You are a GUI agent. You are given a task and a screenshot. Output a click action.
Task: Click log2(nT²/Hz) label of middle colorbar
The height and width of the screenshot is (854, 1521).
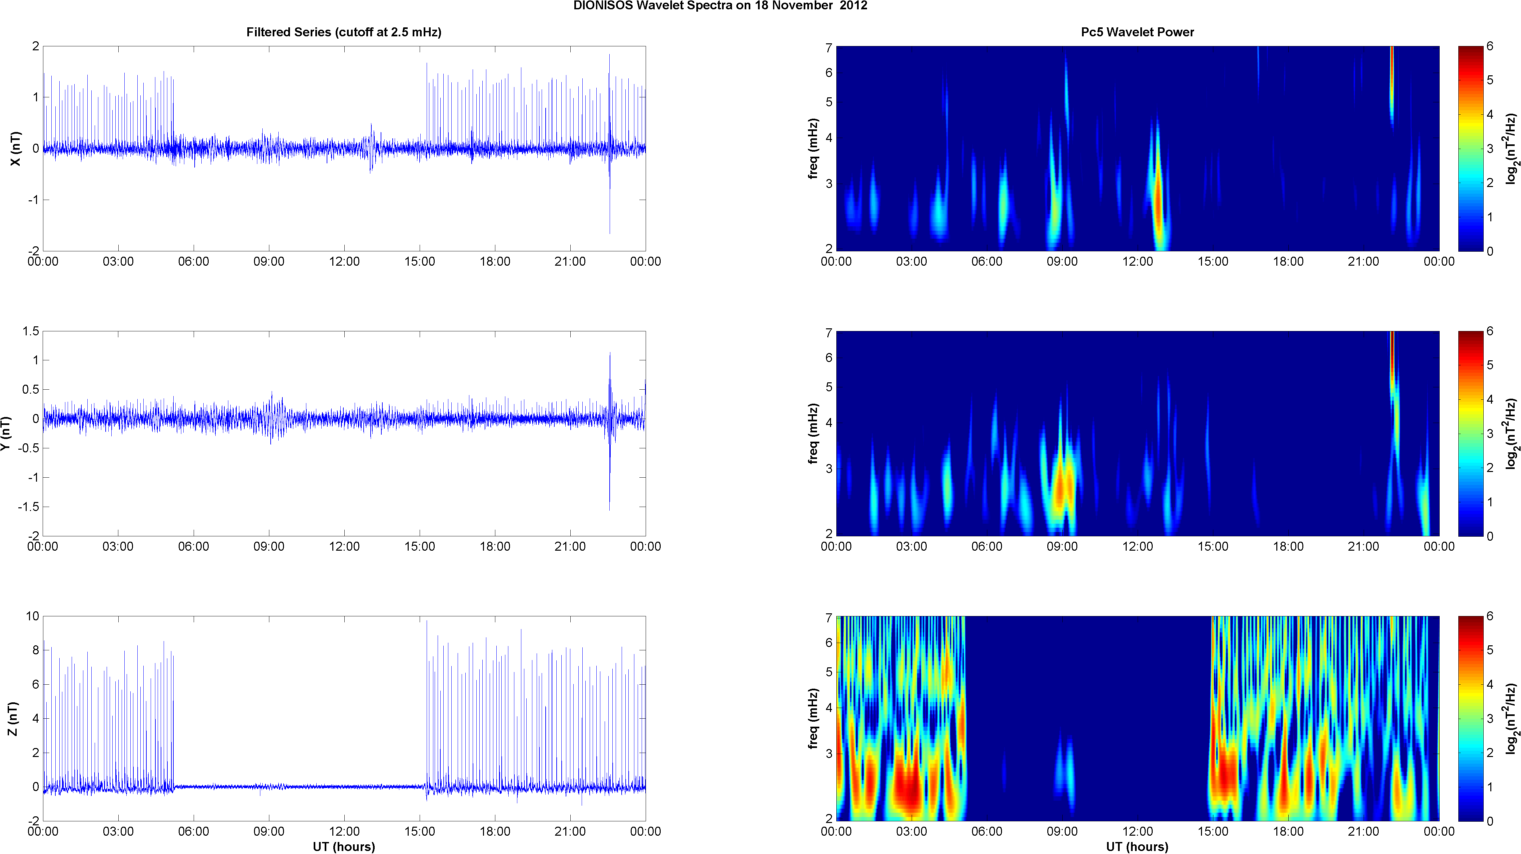tap(1512, 433)
